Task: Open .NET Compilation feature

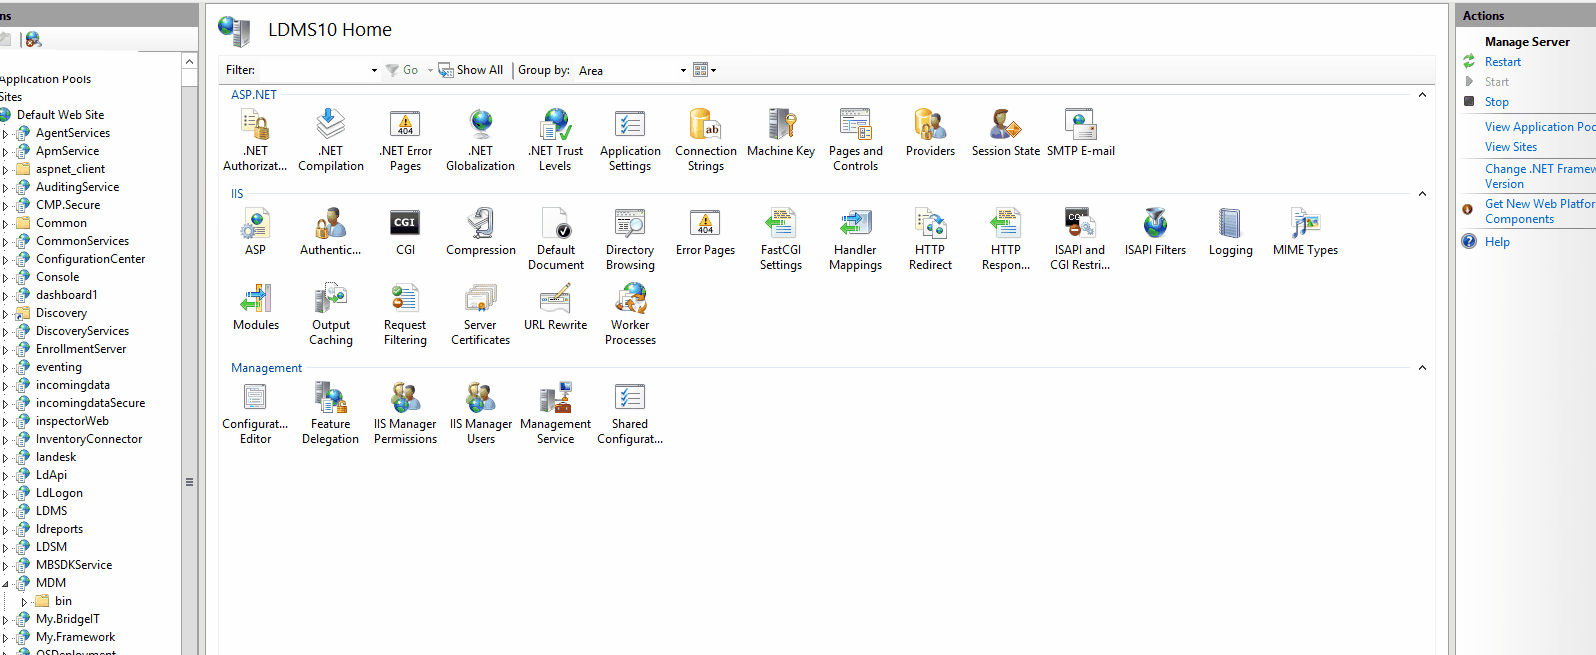Action: click(x=331, y=139)
